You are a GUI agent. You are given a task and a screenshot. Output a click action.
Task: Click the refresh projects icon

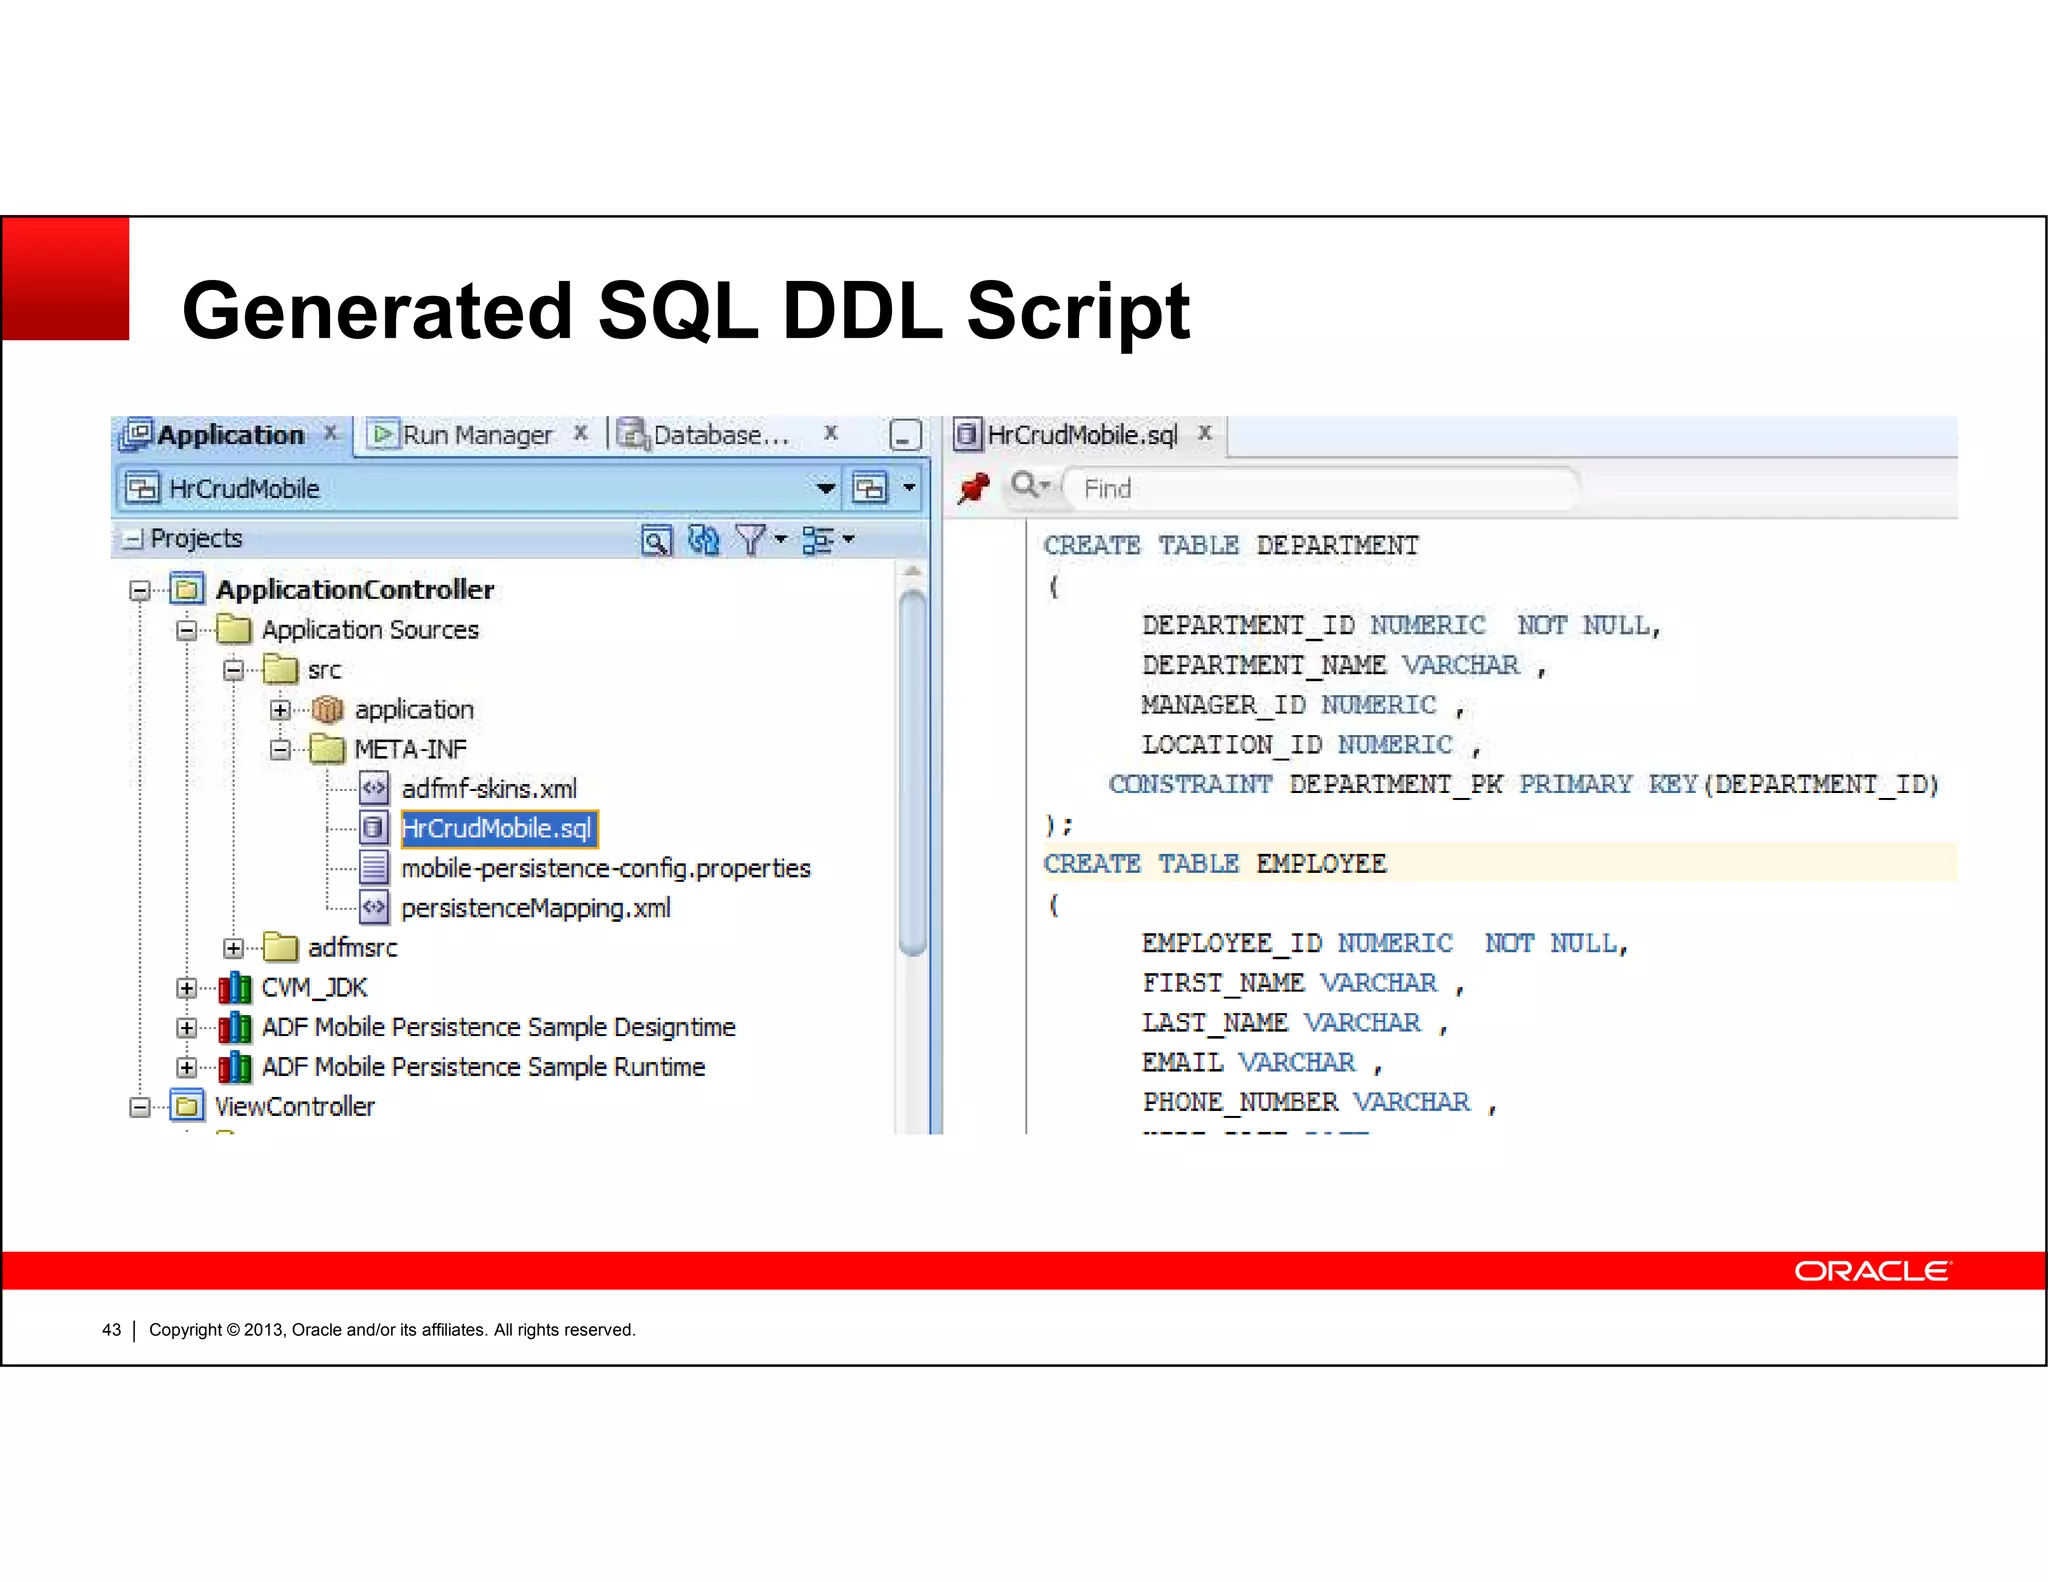[704, 540]
